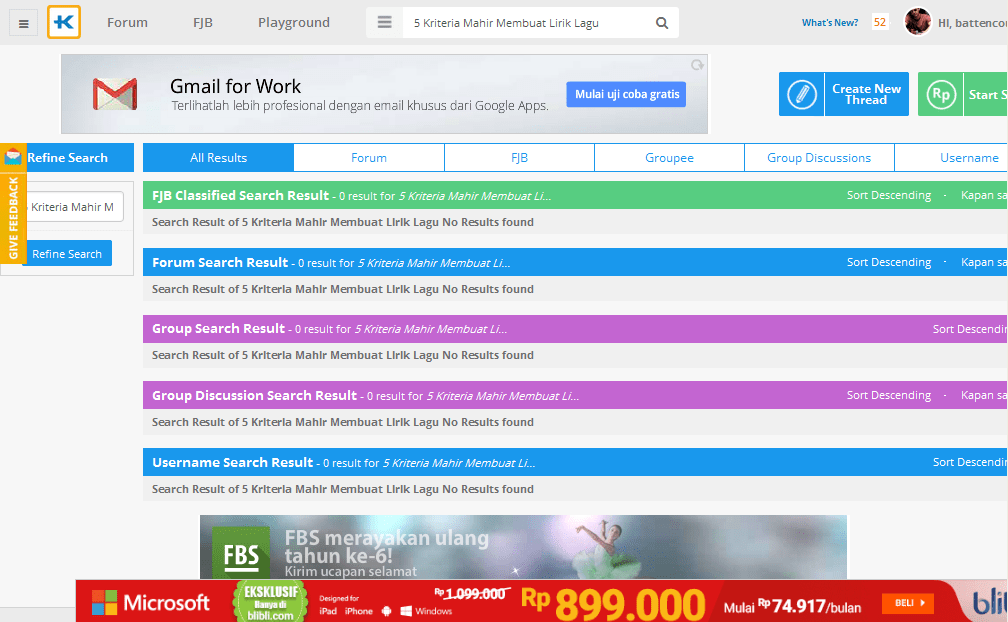
Task: Click the Gmail envelope logo in ad
Action: click(114, 94)
